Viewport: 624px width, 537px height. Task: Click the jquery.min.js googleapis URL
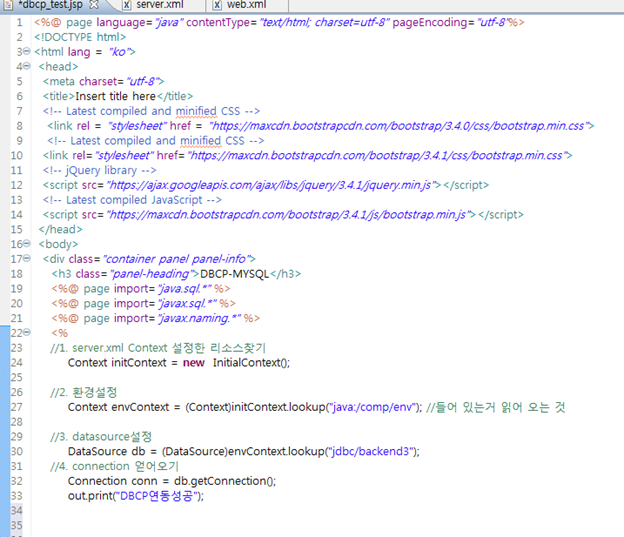click(270, 185)
